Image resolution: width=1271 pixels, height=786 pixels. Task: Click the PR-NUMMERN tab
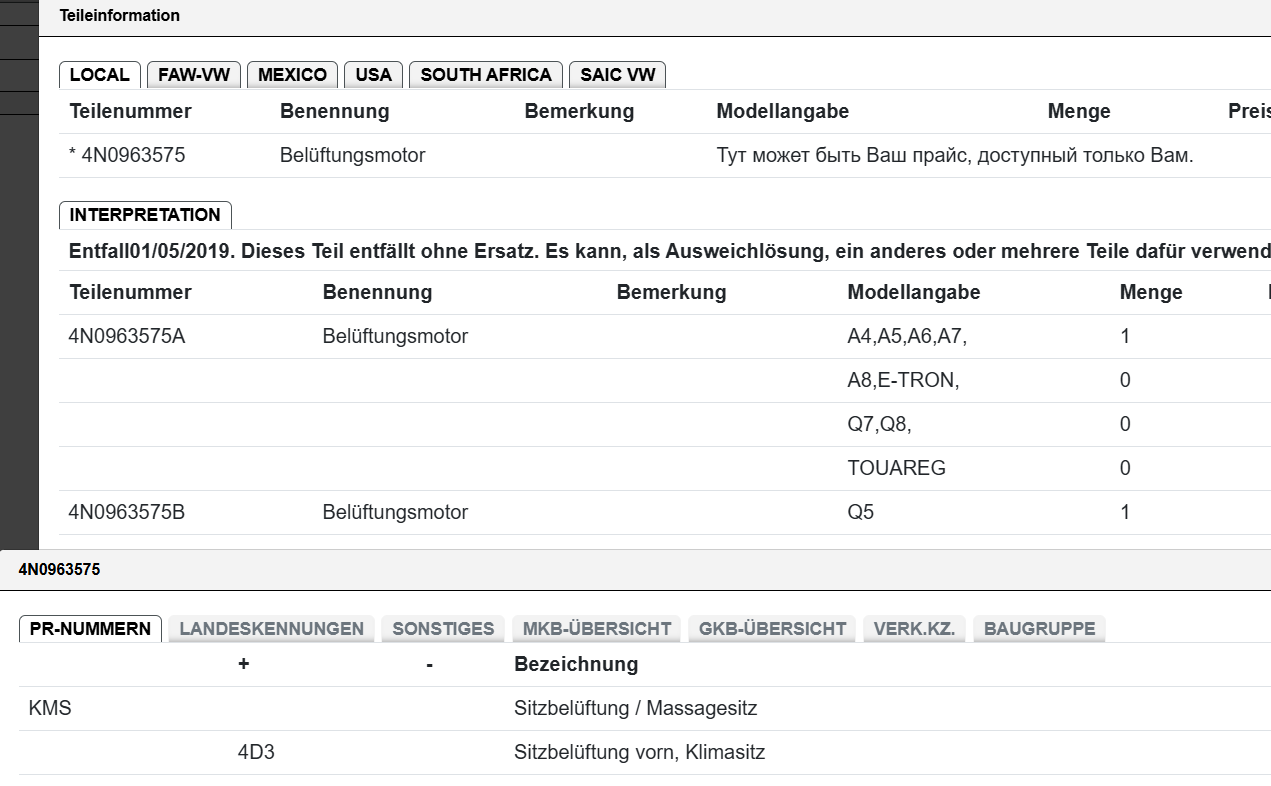click(90, 628)
